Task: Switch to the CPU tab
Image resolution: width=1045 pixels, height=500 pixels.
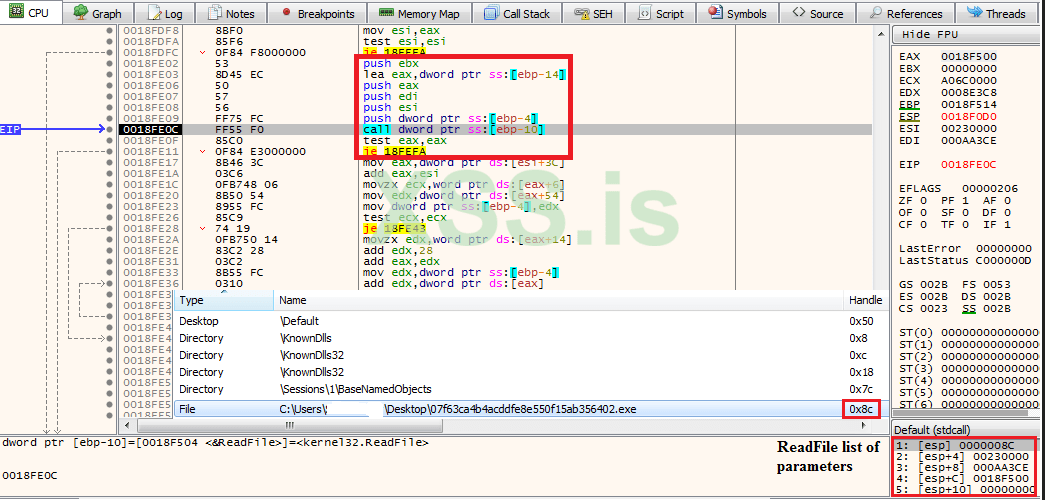Action: (32, 13)
